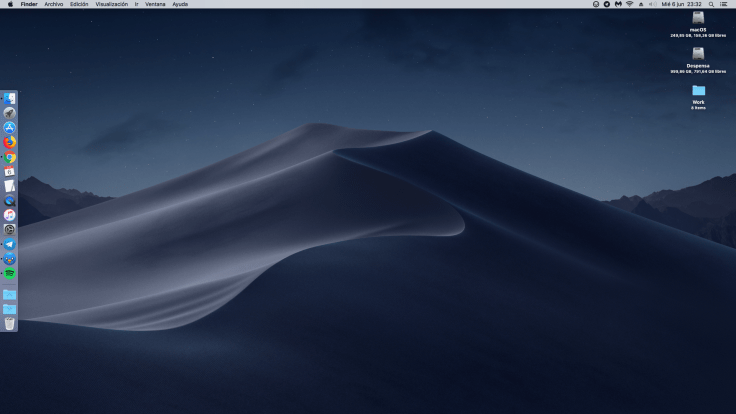Open the Archivo menu
Screen dimensions: 736x414
pyautogui.click(x=53, y=4)
